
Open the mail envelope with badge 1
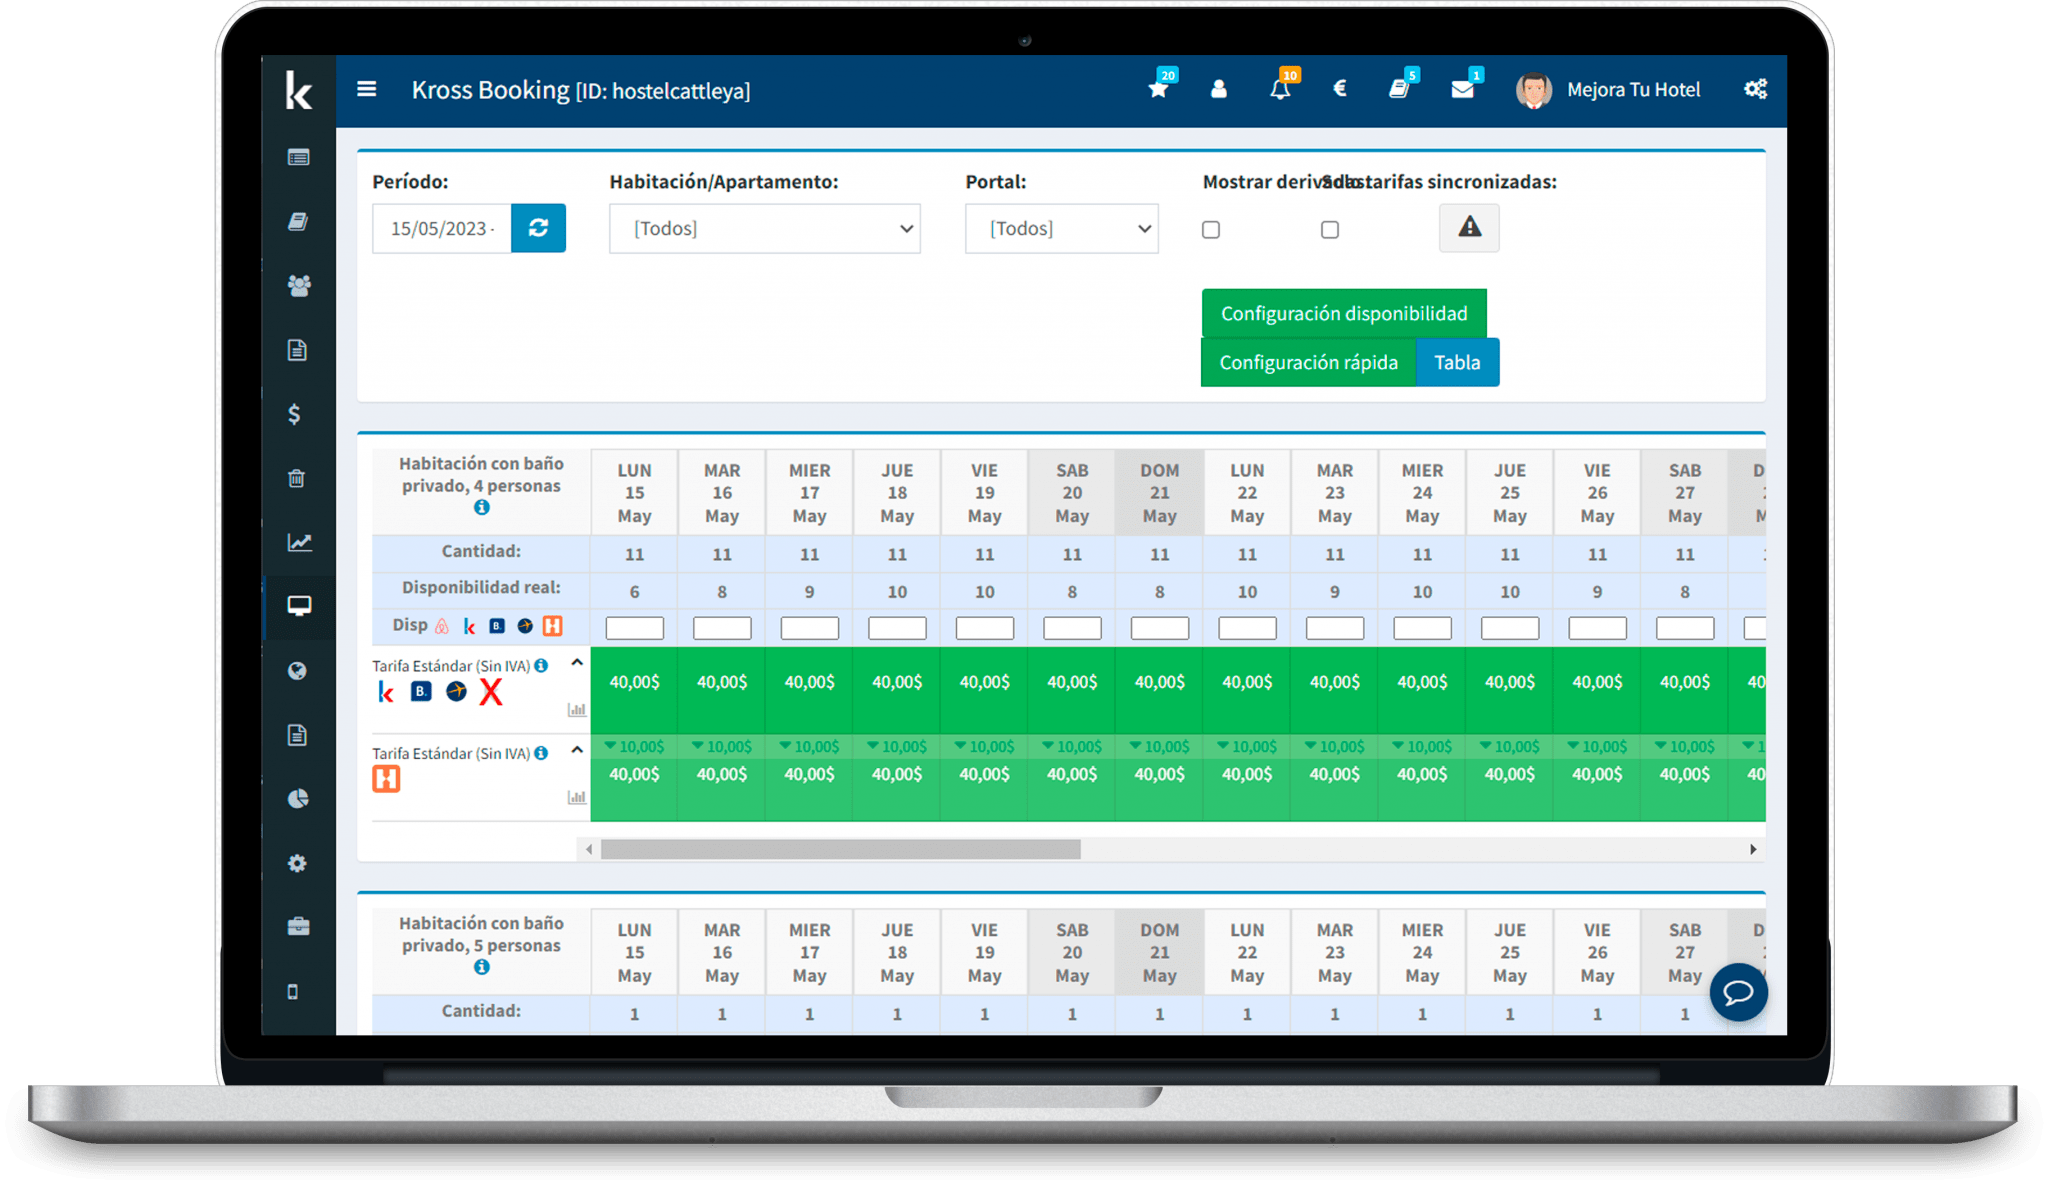pos(1462,89)
